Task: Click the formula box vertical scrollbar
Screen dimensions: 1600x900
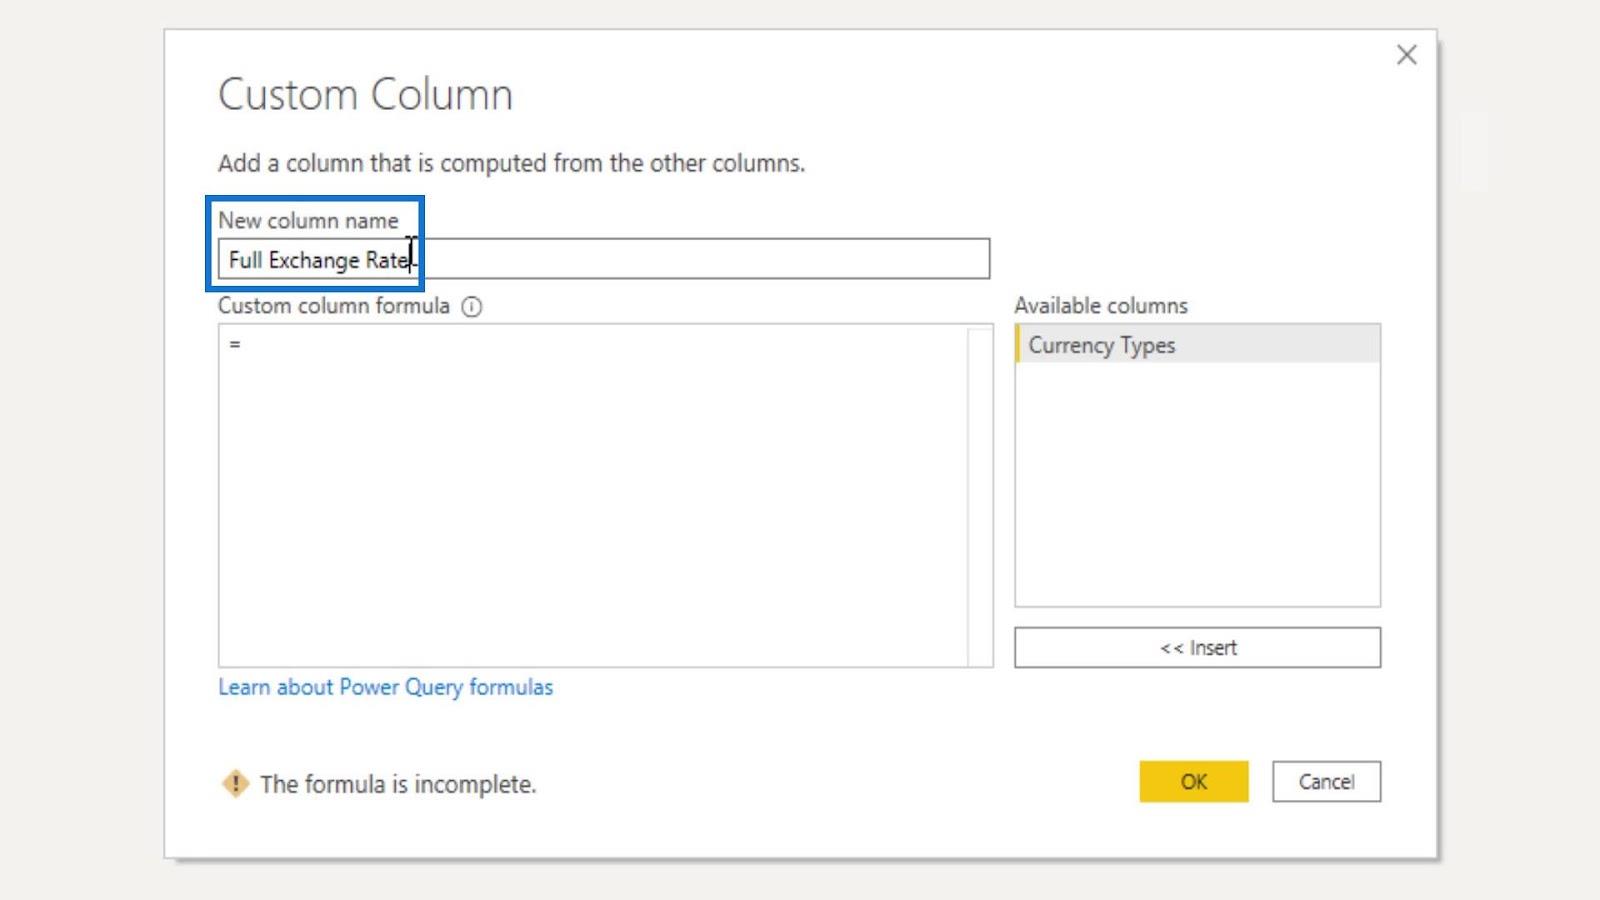Action: pyautogui.click(x=980, y=495)
